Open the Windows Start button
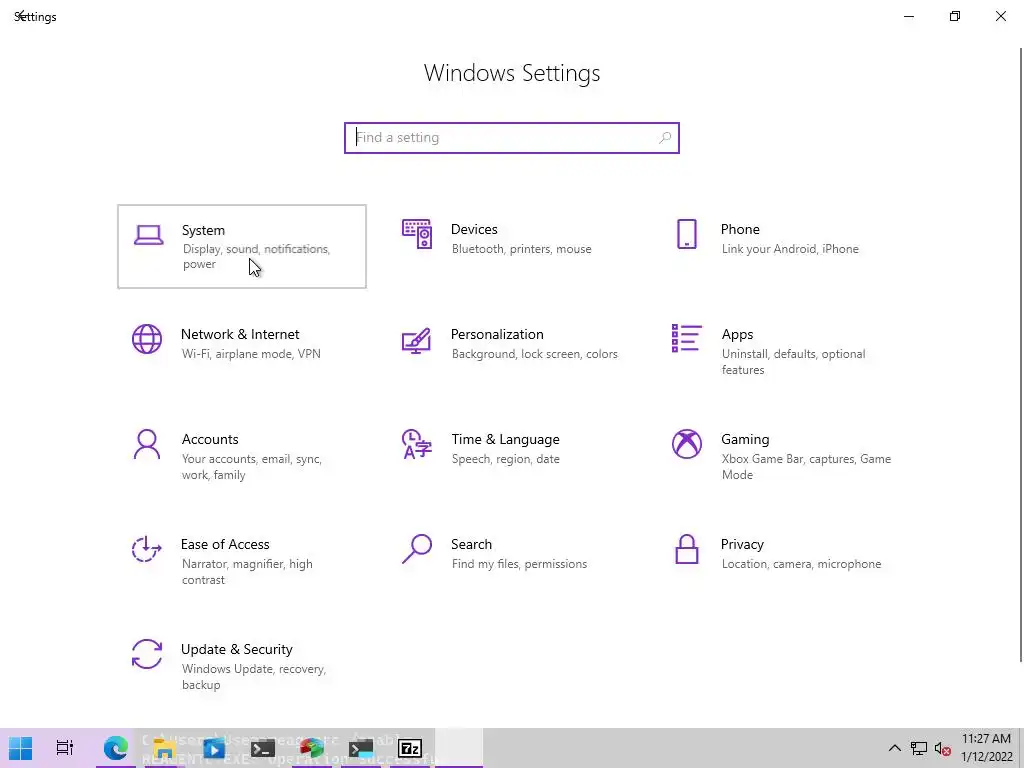Image resolution: width=1024 pixels, height=768 pixels. pos(20,748)
